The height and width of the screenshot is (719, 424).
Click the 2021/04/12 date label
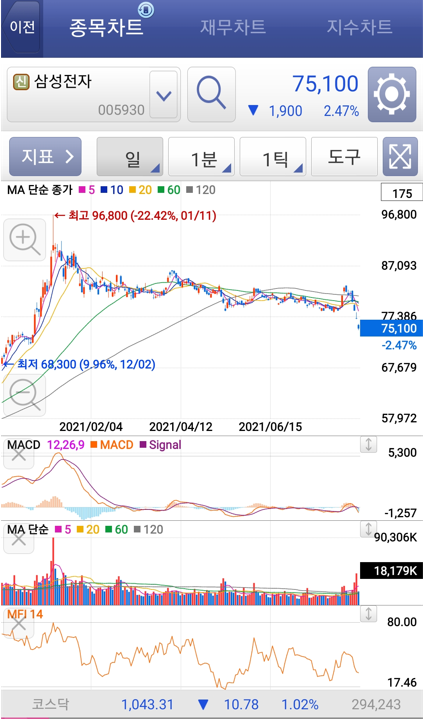coord(181,426)
